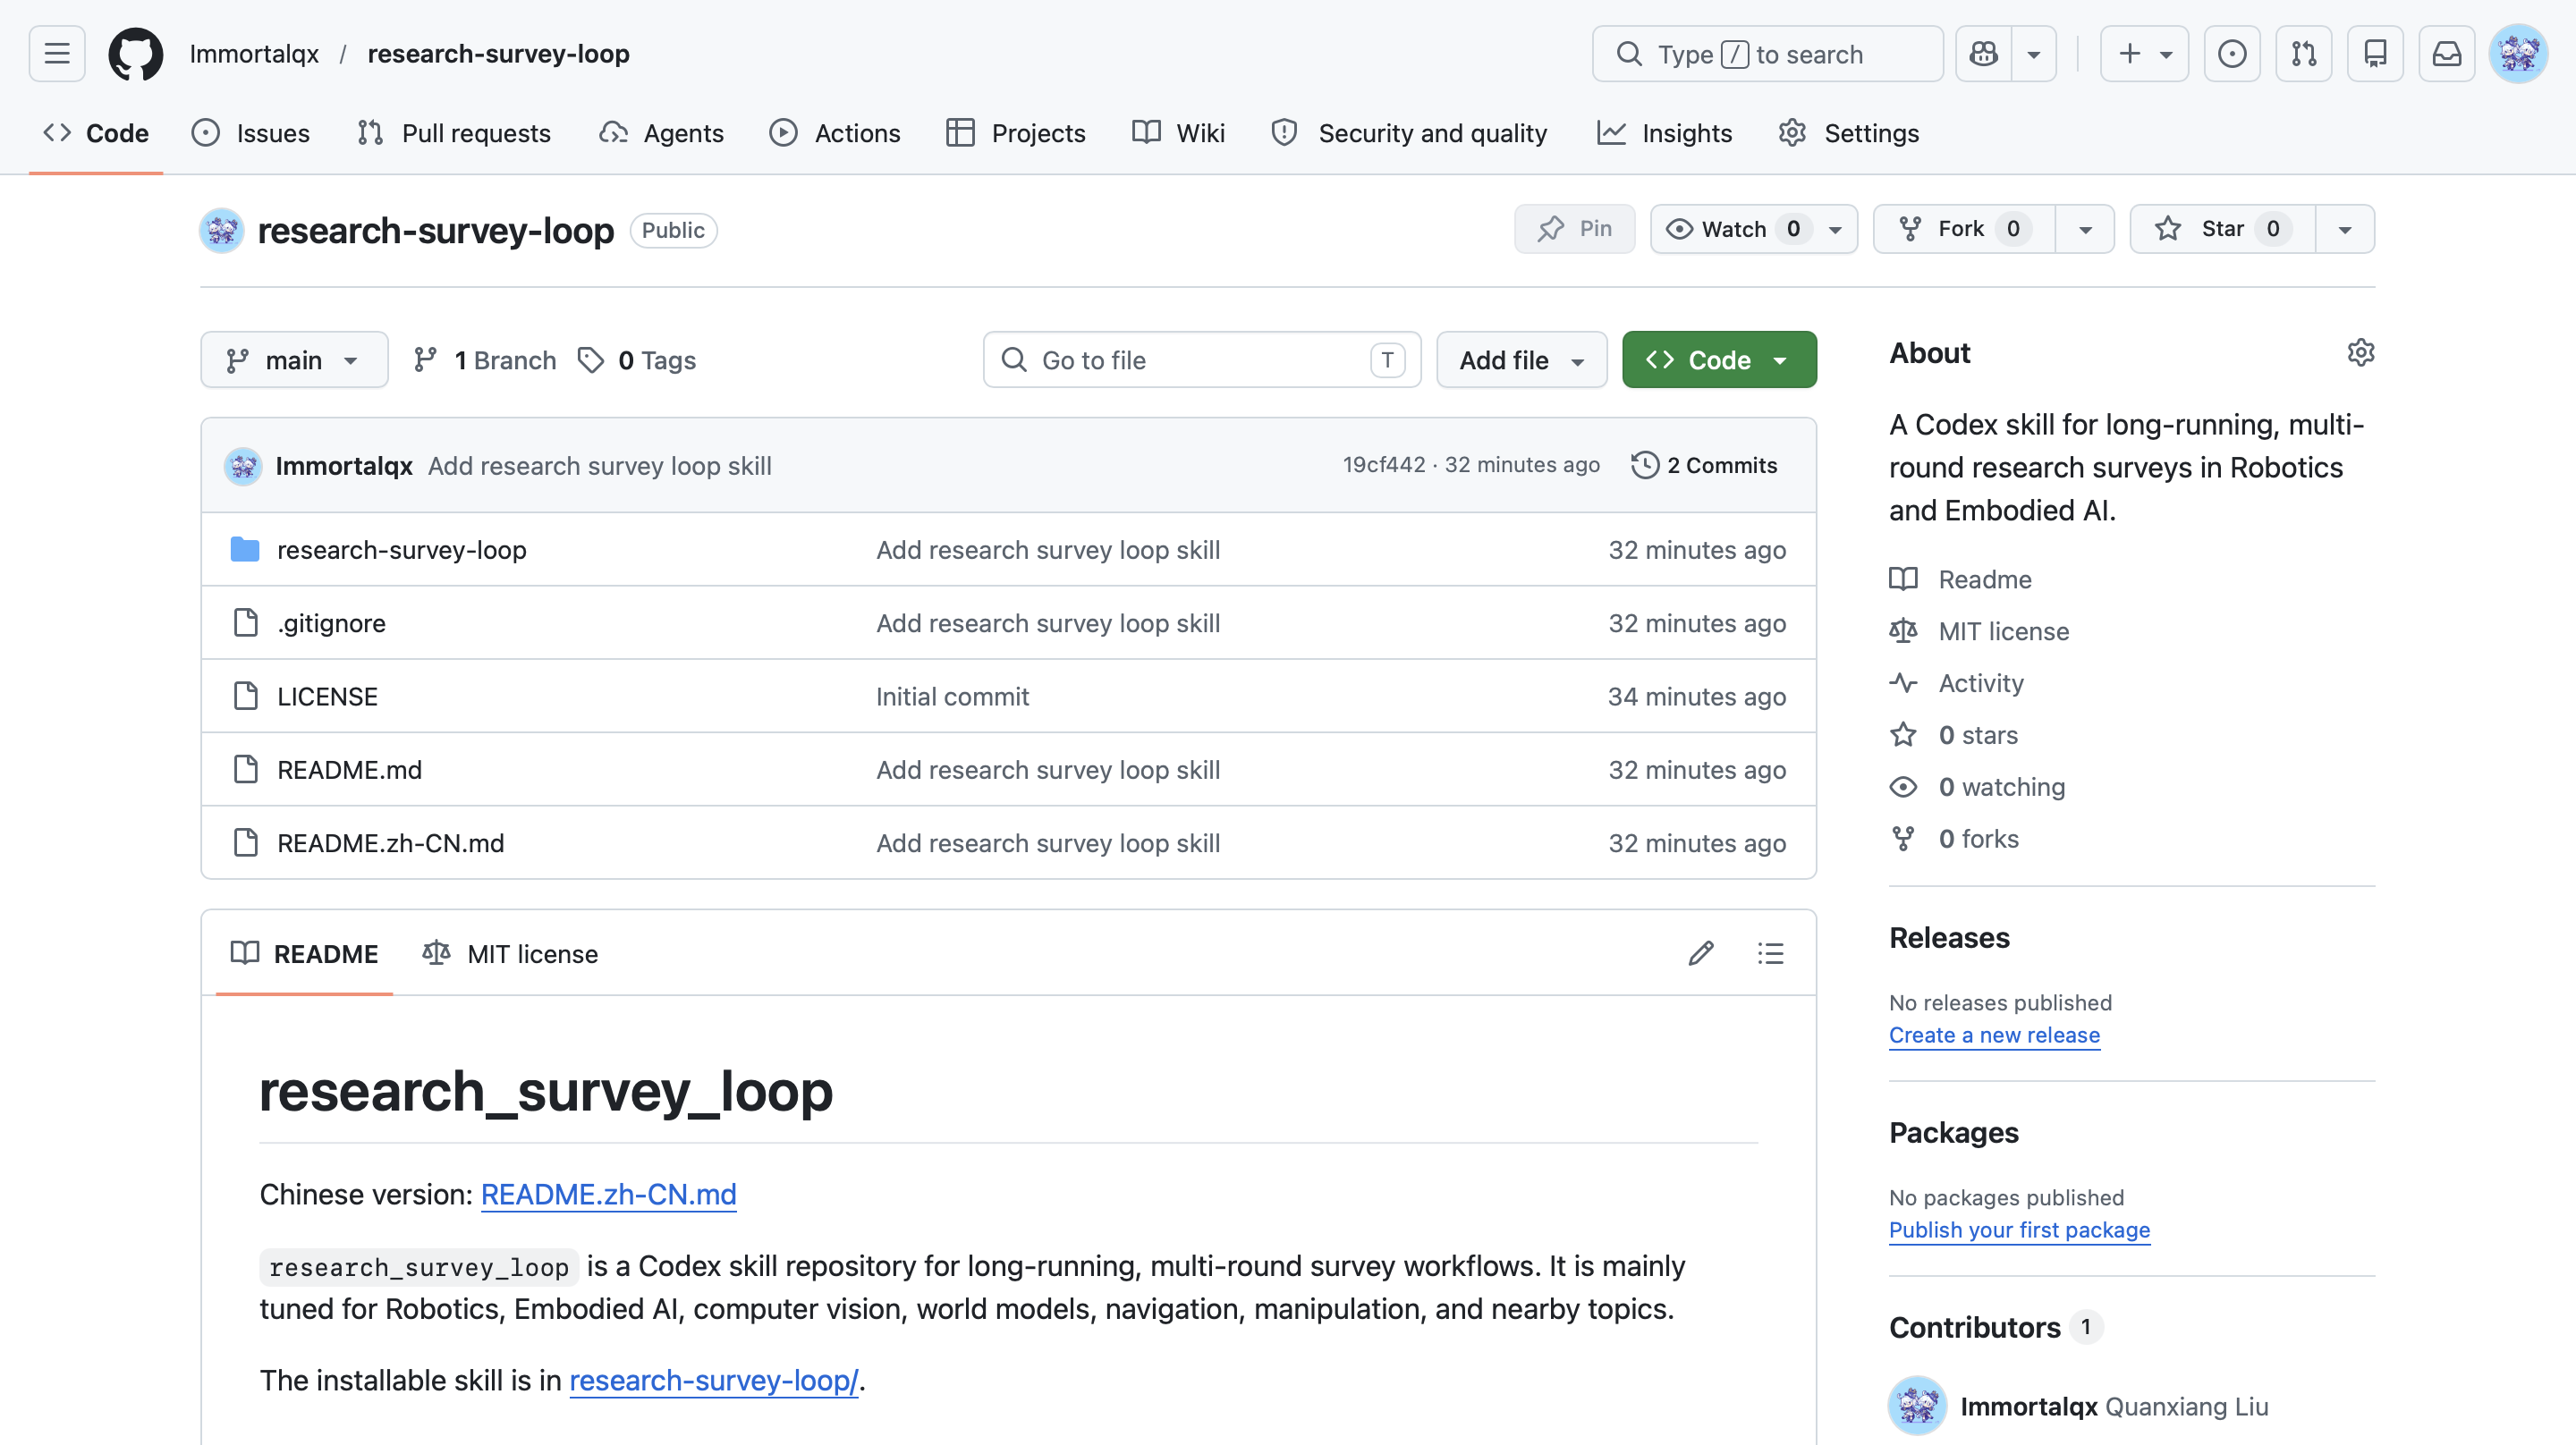
Task: Open the notifications inbox icon
Action: point(2446,54)
